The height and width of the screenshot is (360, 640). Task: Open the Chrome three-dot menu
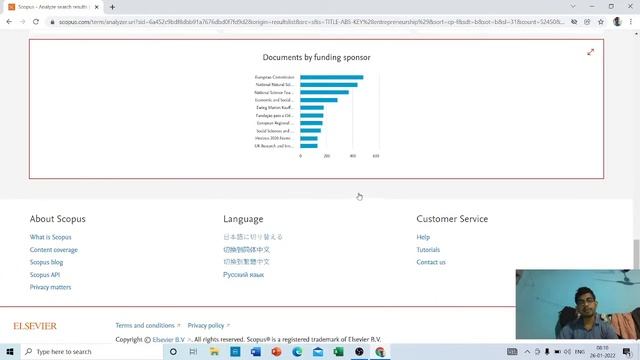[631, 22]
